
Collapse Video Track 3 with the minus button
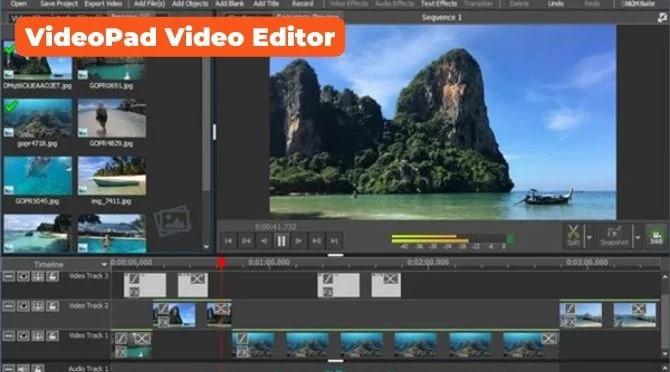click(9, 277)
